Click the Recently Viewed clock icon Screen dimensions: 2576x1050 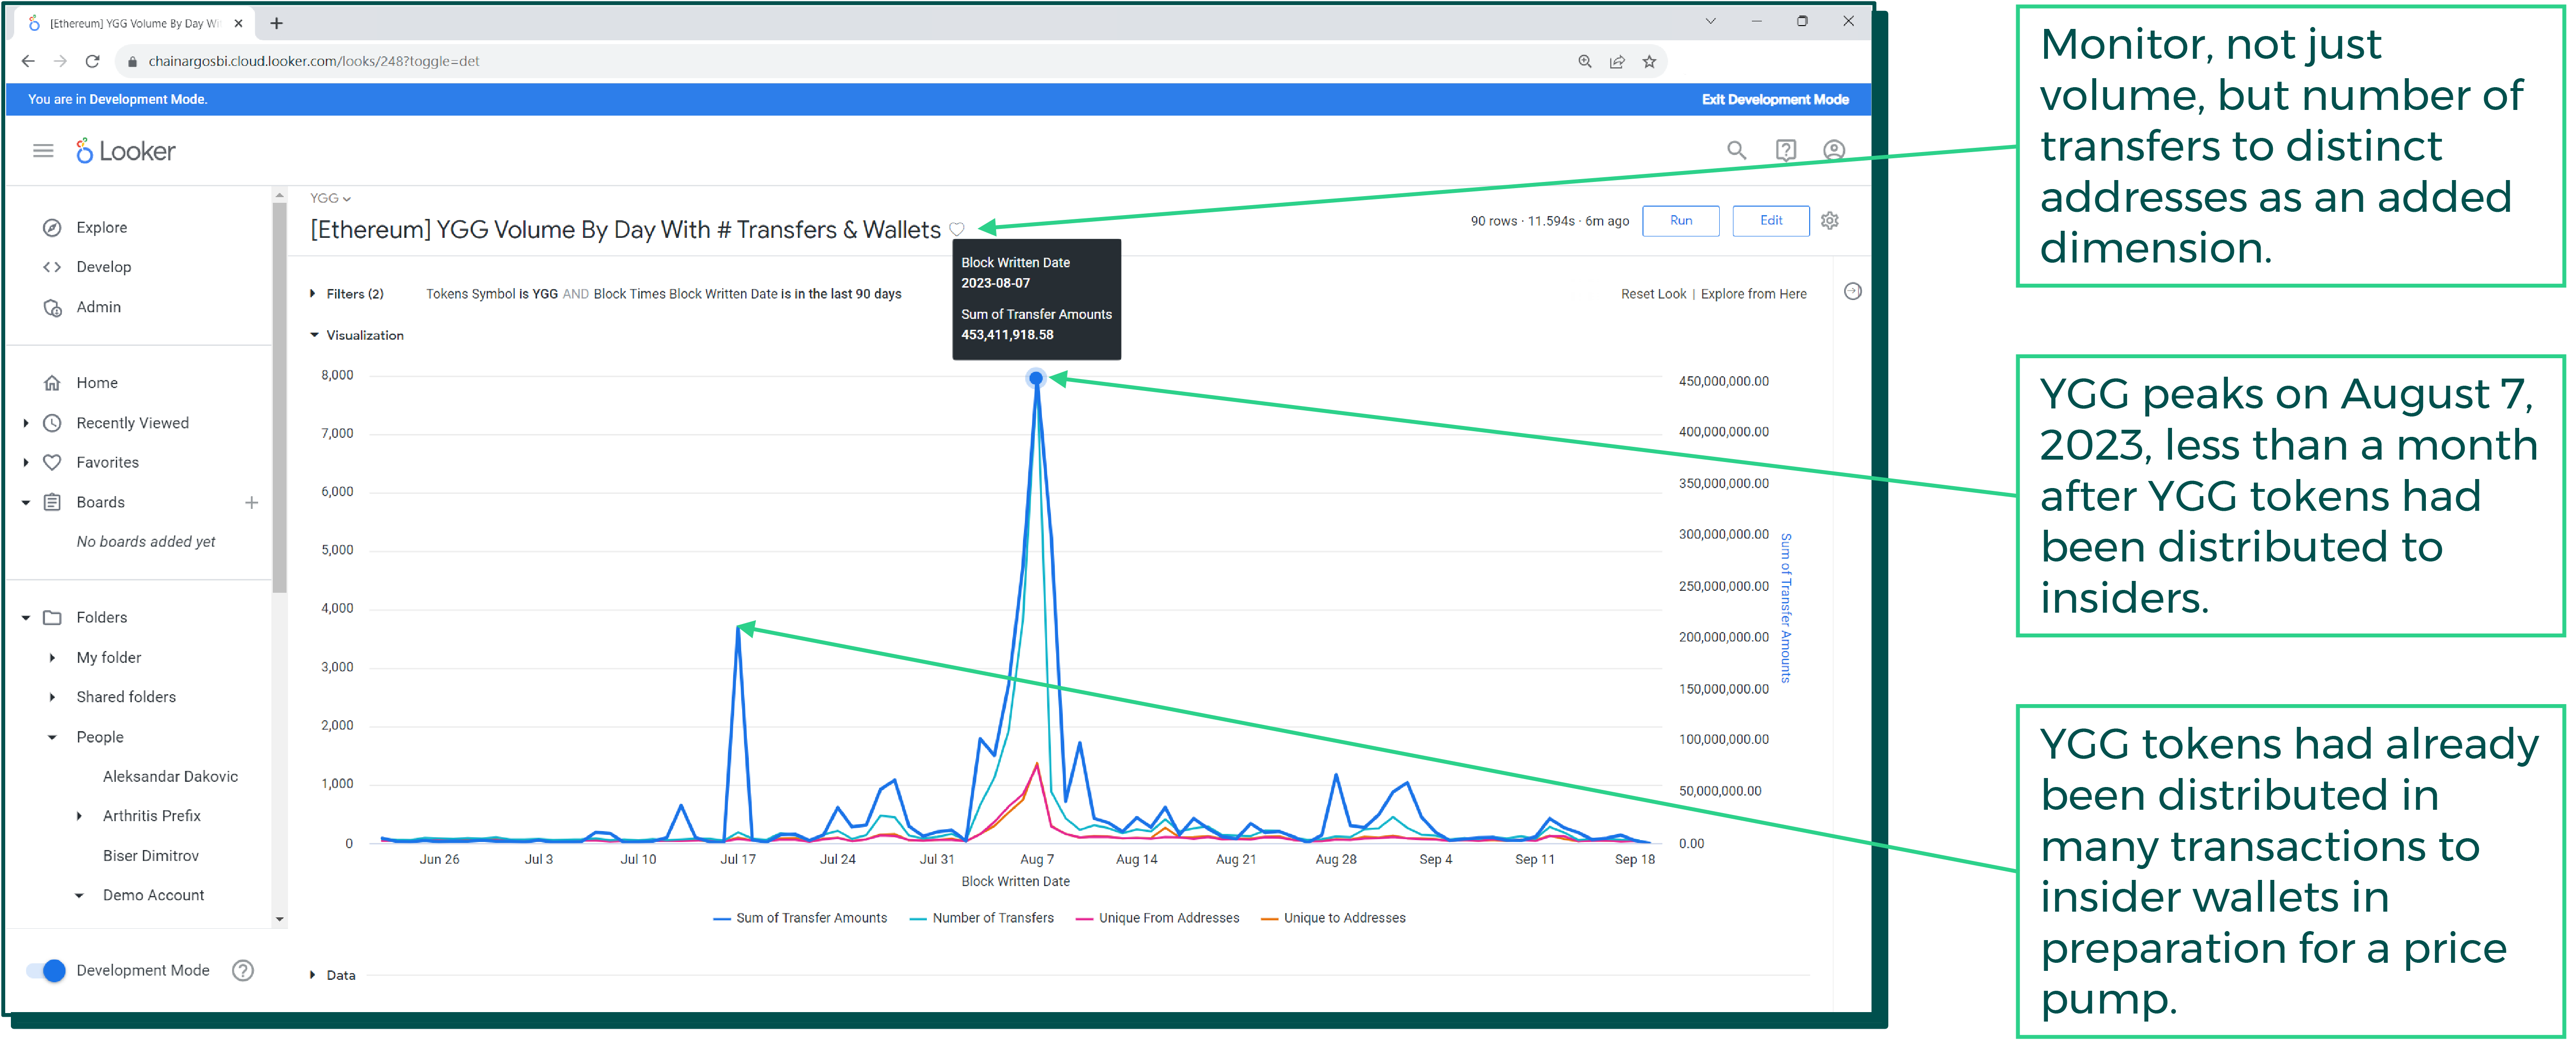pyautogui.click(x=52, y=423)
